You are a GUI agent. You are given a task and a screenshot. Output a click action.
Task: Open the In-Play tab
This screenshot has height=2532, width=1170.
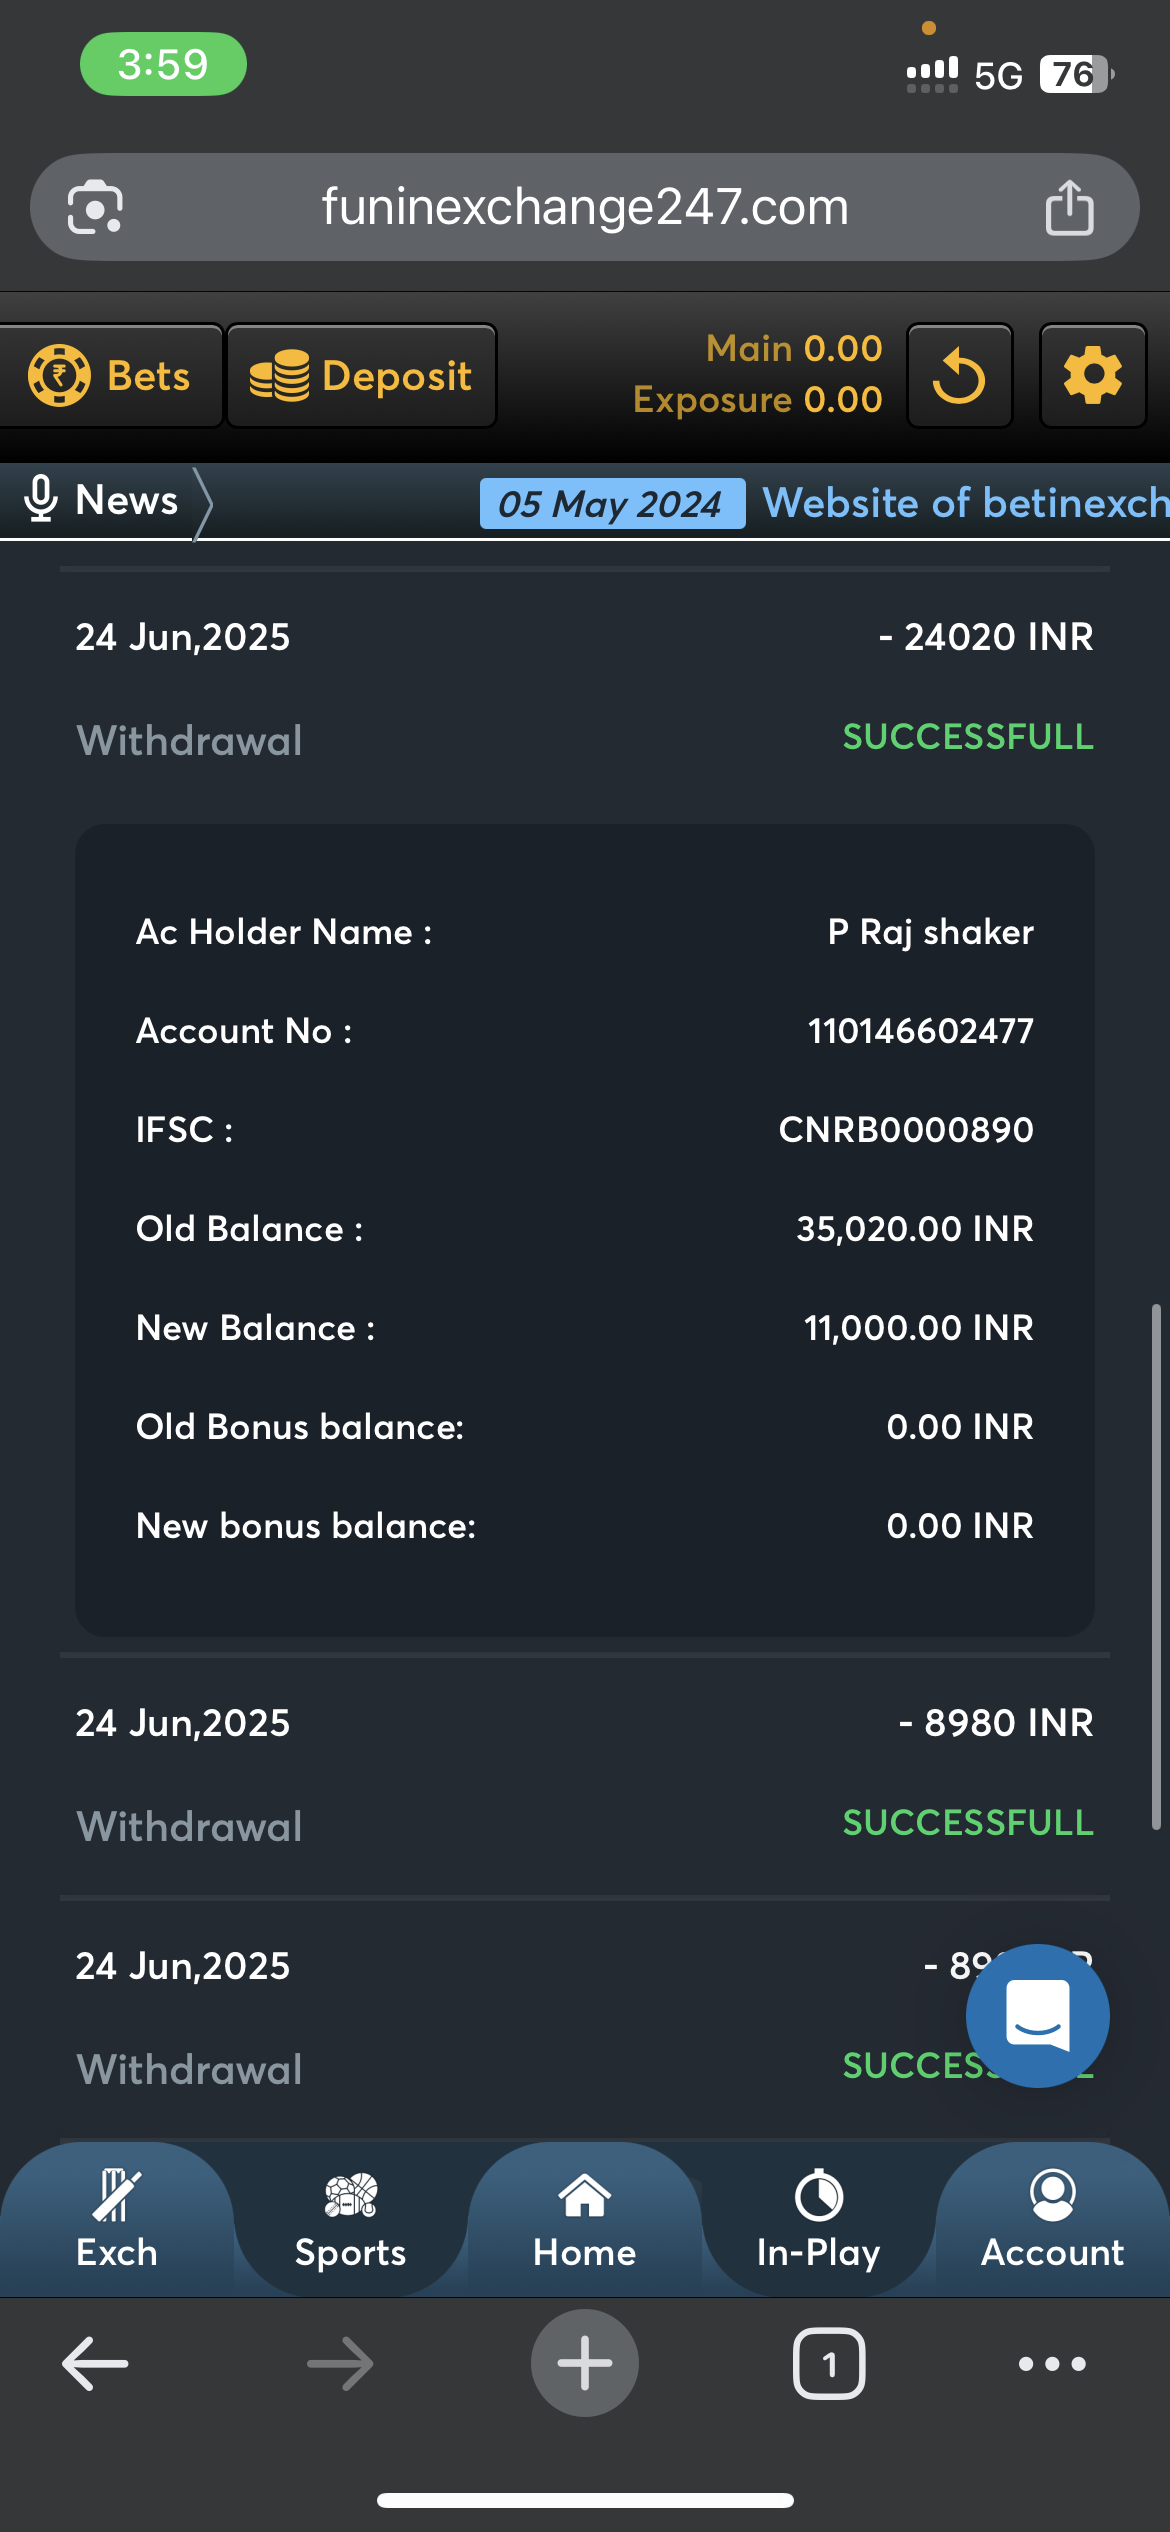pyautogui.click(x=818, y=2218)
